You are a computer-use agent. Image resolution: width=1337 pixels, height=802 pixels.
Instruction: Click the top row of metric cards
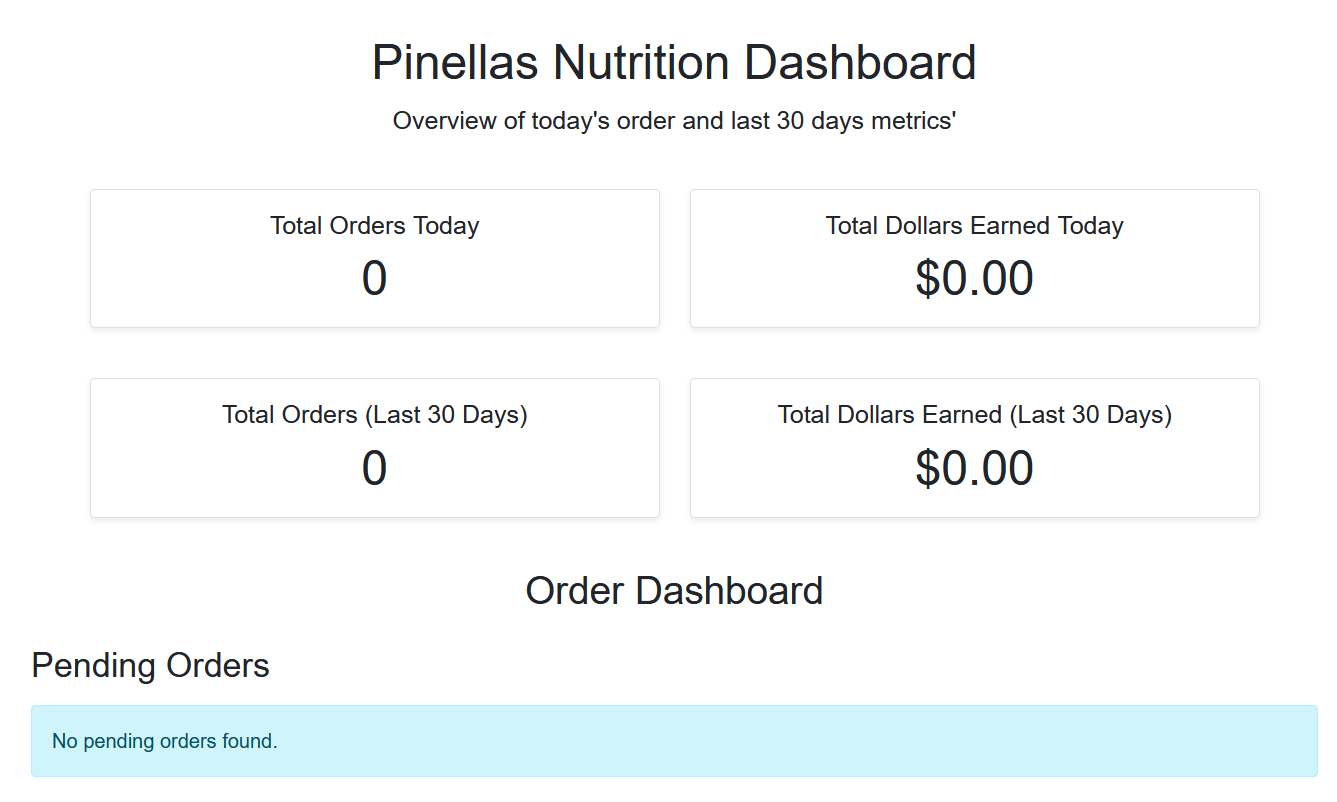(674, 257)
